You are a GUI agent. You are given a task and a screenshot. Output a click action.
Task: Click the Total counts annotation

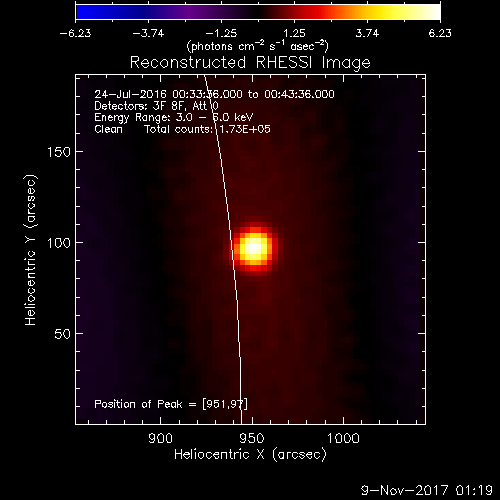tap(207, 129)
